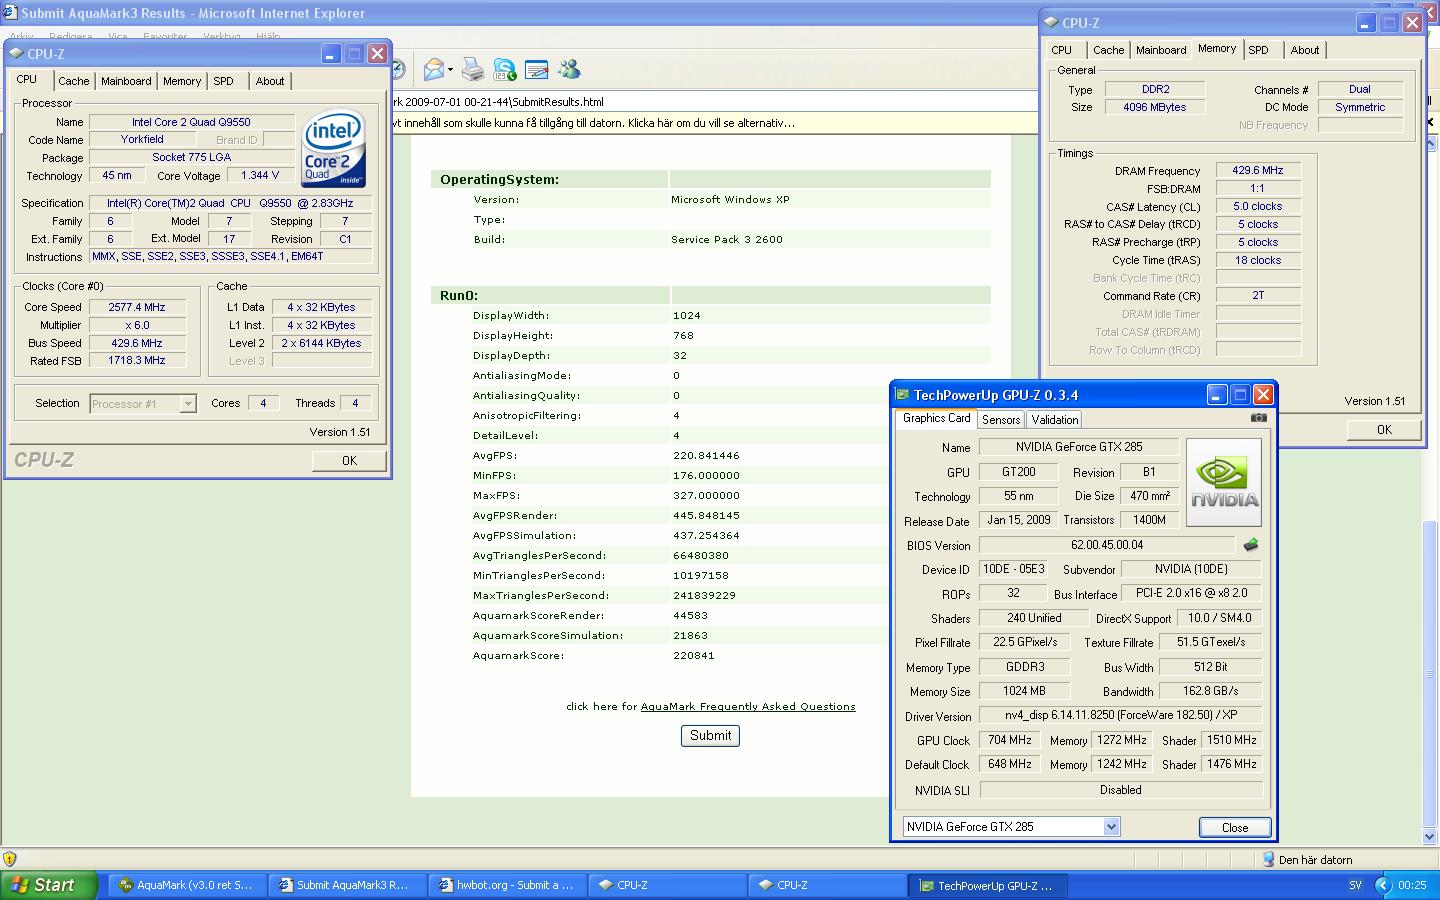Click the Bus Interface PCI-E field in GPU-Z
Screen dimensions: 1440x900
coord(1192,593)
